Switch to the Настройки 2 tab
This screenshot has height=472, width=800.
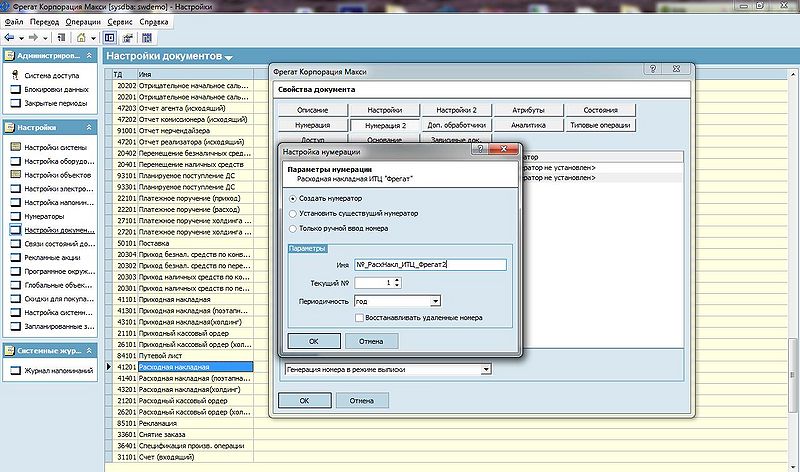[457, 110]
